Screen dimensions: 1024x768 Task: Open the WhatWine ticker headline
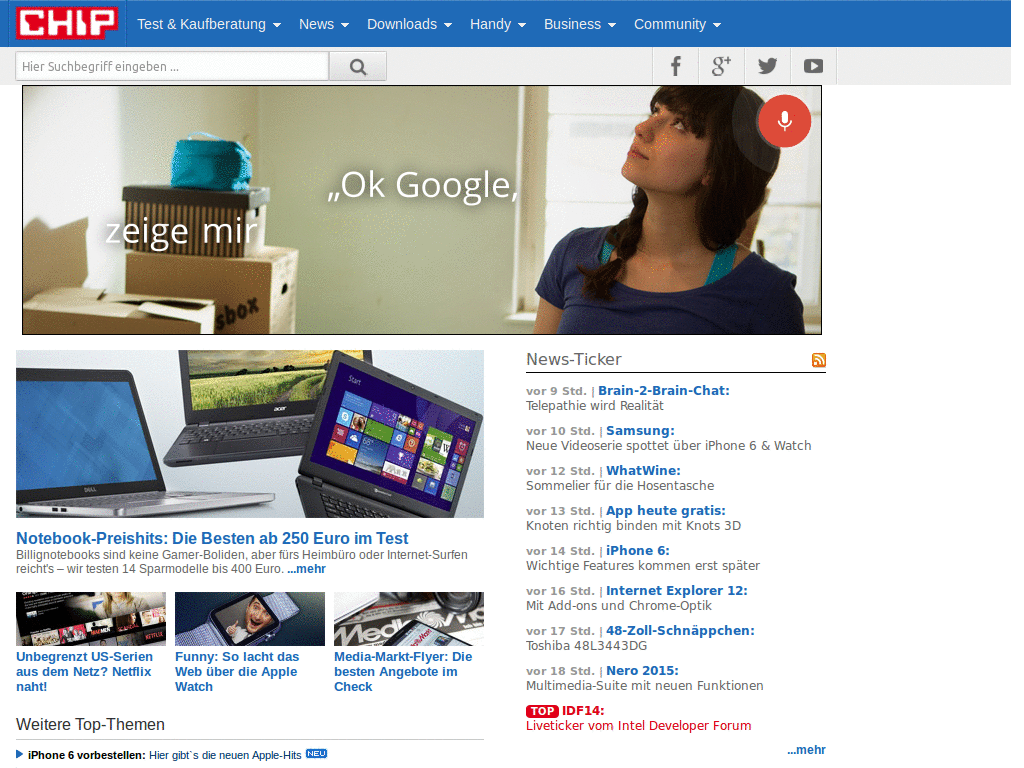coord(643,470)
